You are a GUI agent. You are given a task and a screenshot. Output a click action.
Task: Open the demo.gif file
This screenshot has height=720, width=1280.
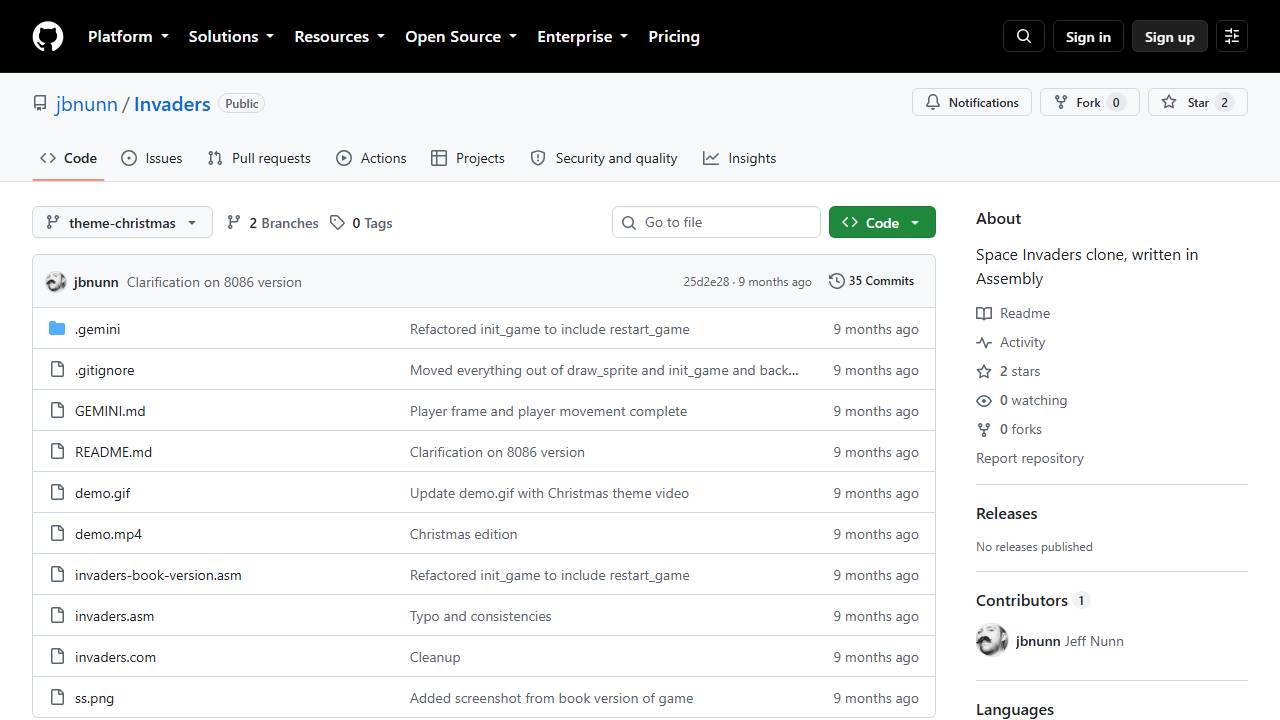(103, 493)
